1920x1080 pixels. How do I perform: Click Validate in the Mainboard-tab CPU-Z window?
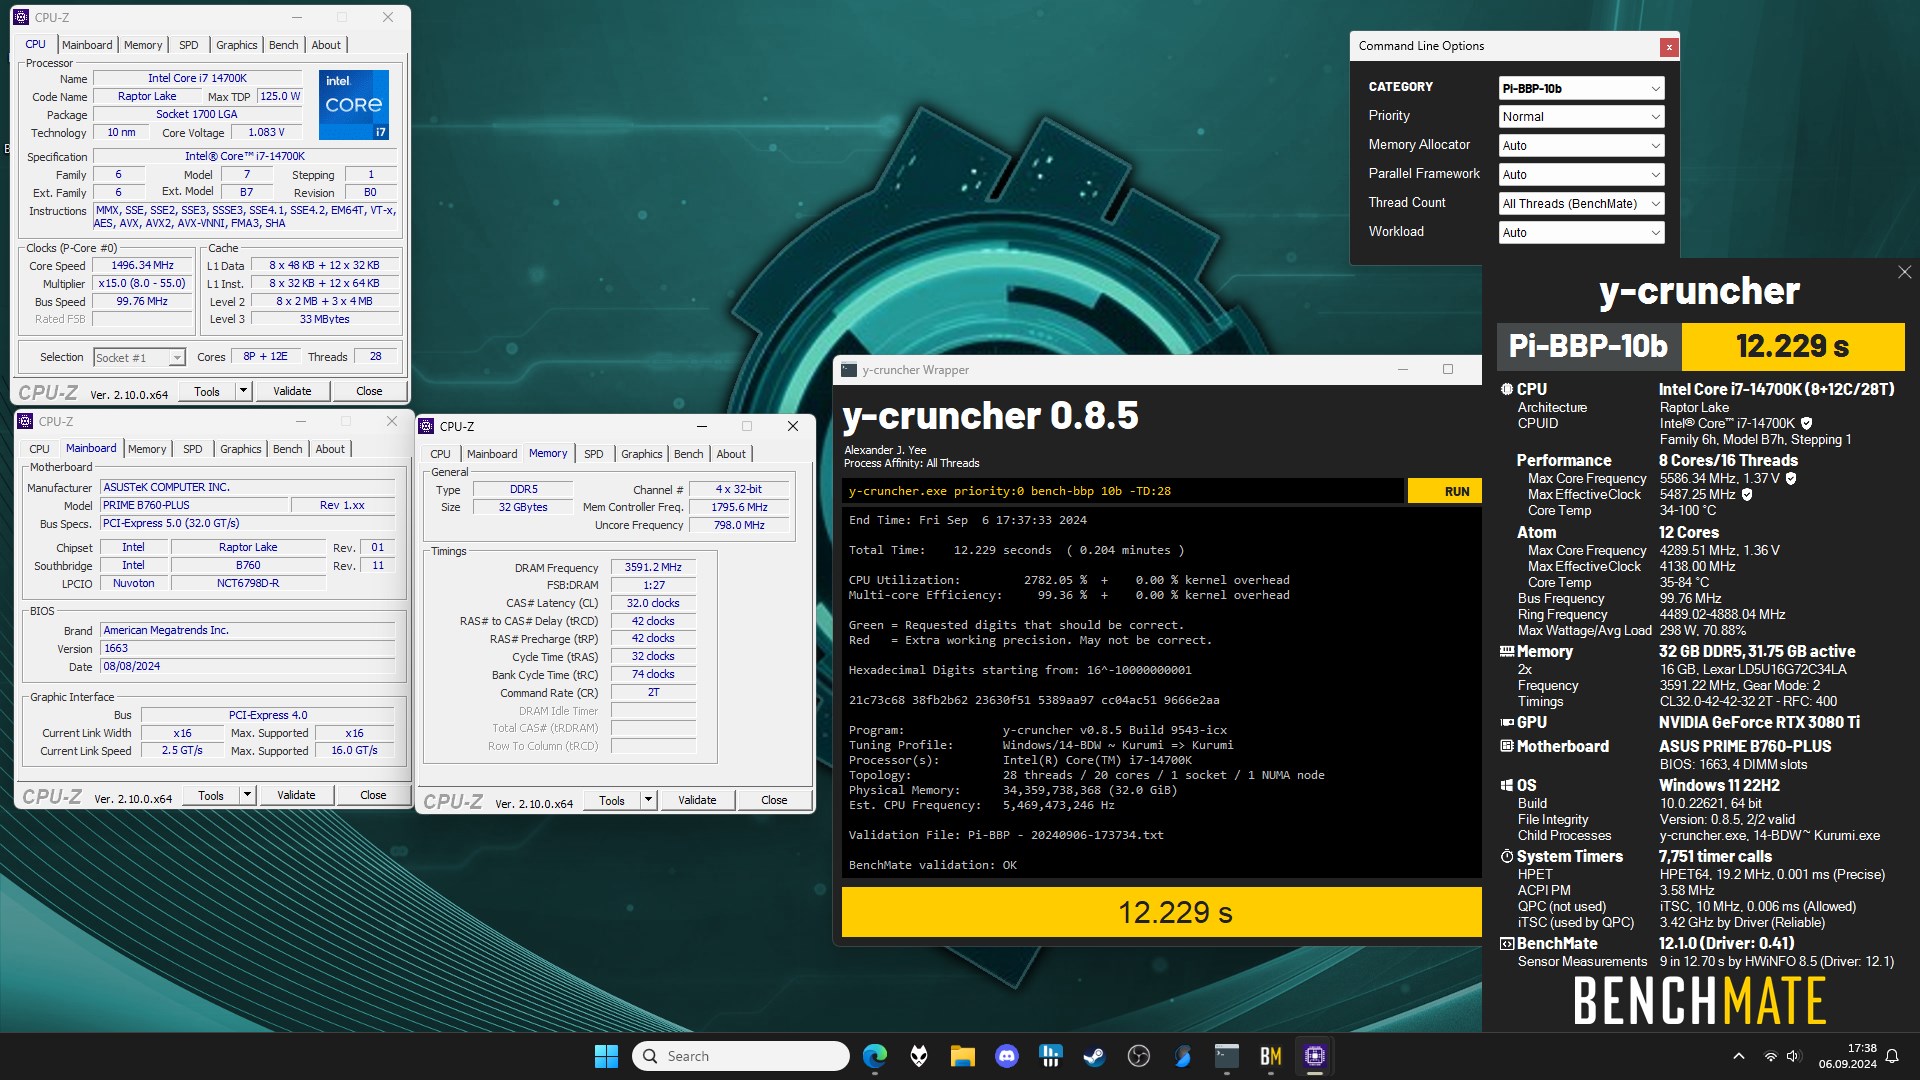pyautogui.click(x=296, y=795)
